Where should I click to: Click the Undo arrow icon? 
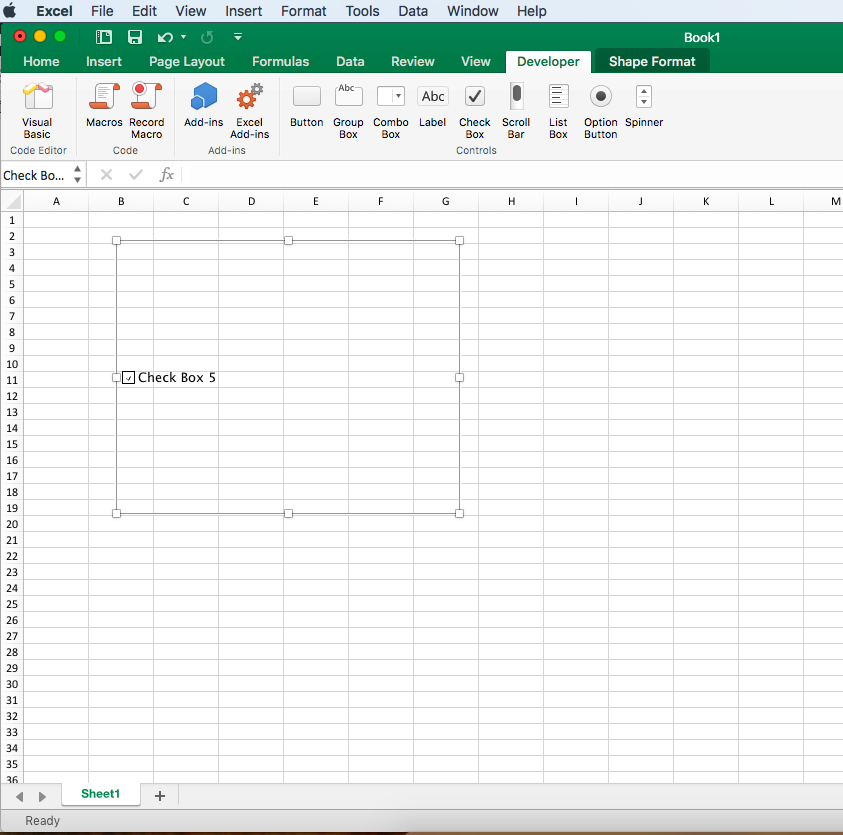click(x=165, y=37)
